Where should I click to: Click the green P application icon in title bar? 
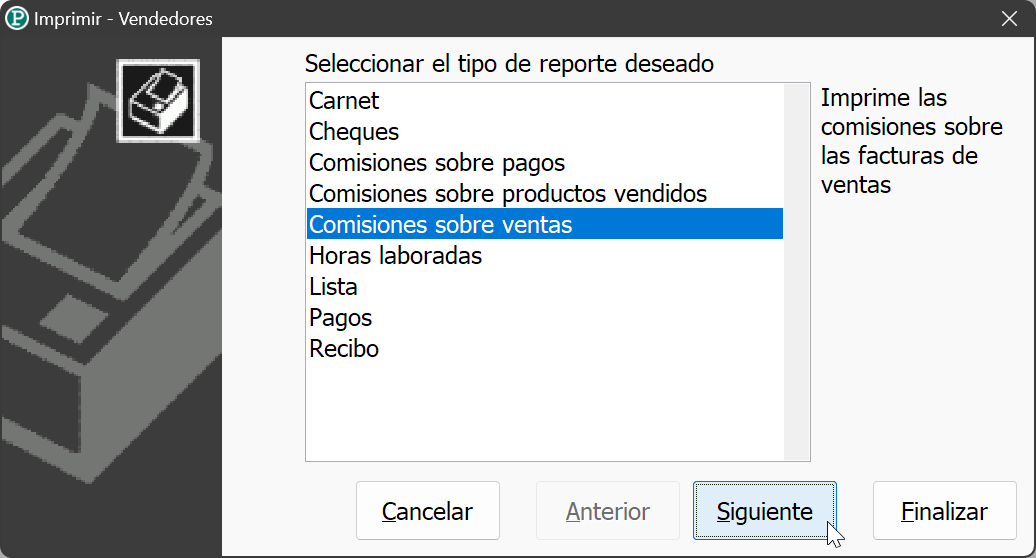tap(17, 18)
